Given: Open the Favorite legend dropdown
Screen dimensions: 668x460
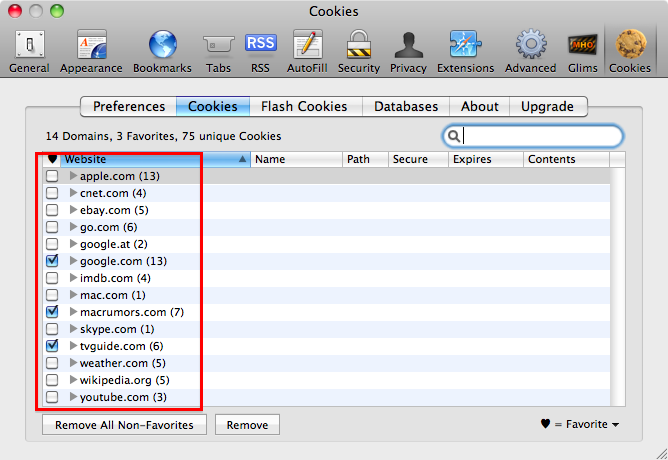Looking at the screenshot, I should [x=580, y=424].
